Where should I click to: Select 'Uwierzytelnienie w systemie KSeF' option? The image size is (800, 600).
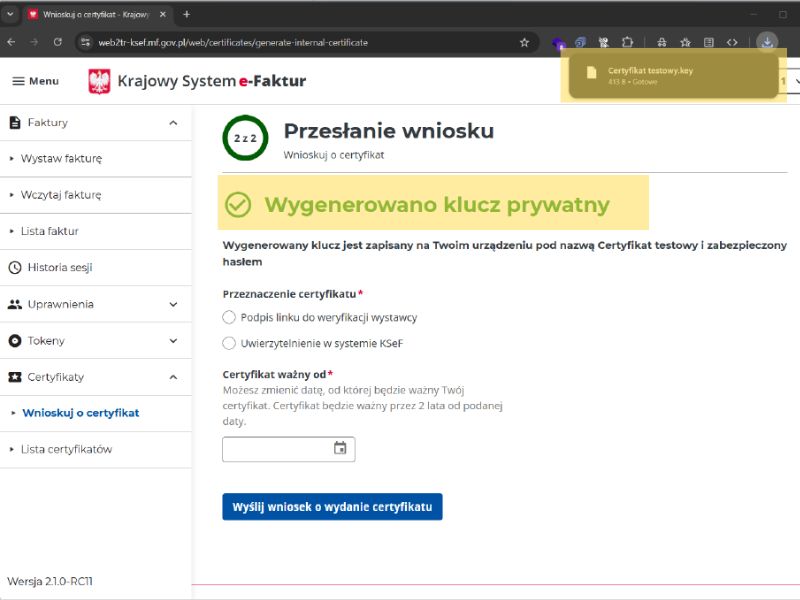[229, 343]
